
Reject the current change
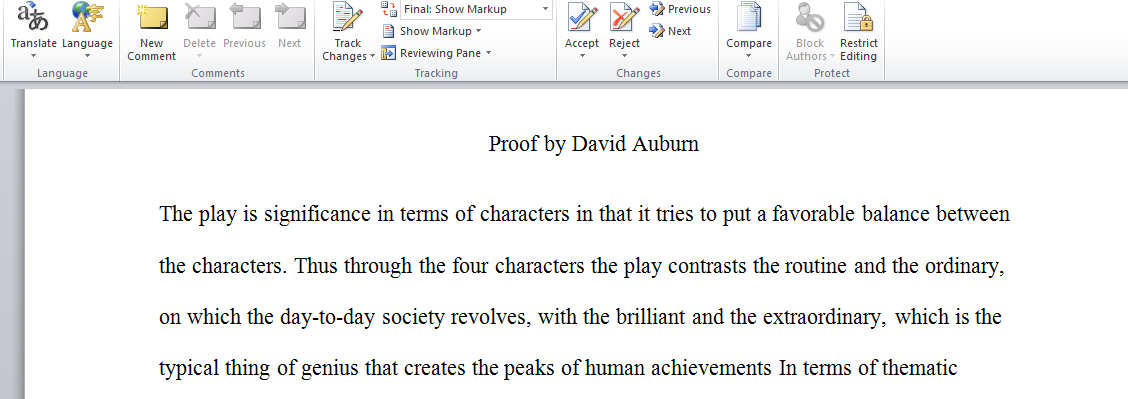tap(624, 25)
